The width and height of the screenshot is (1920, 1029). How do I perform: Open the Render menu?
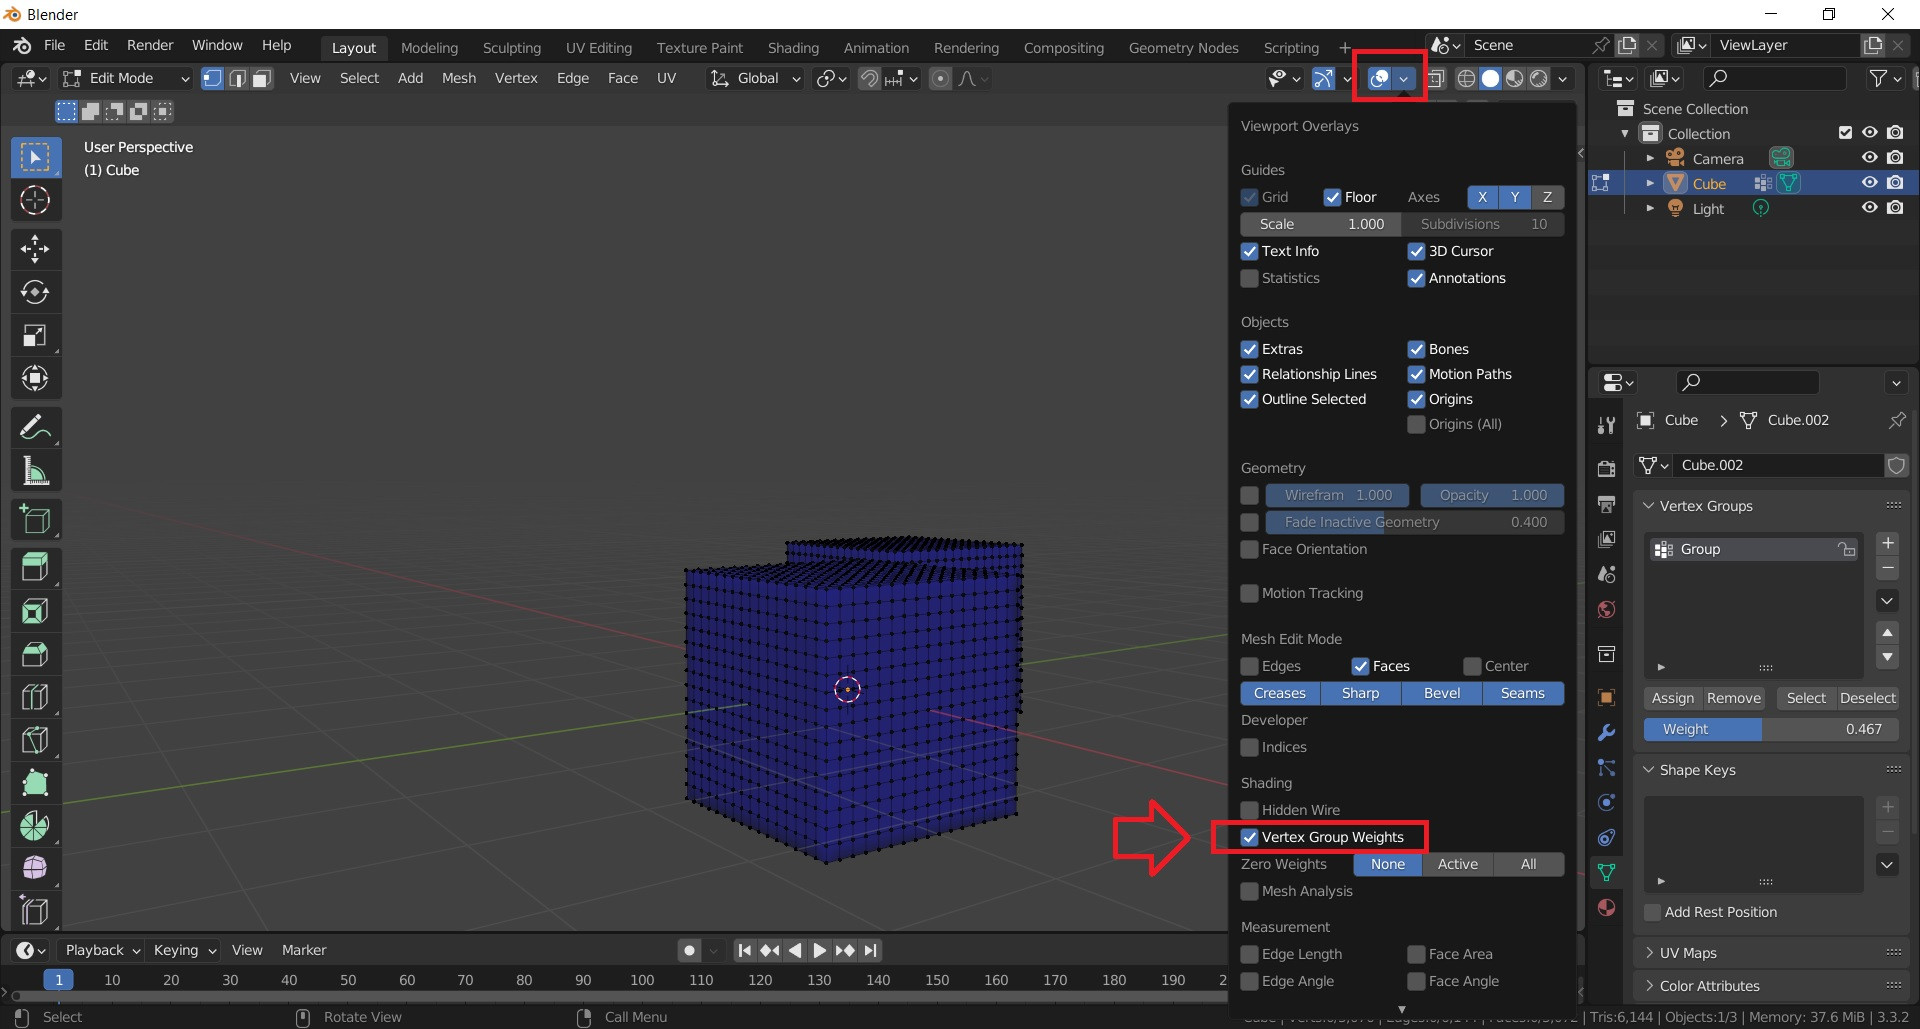(149, 45)
